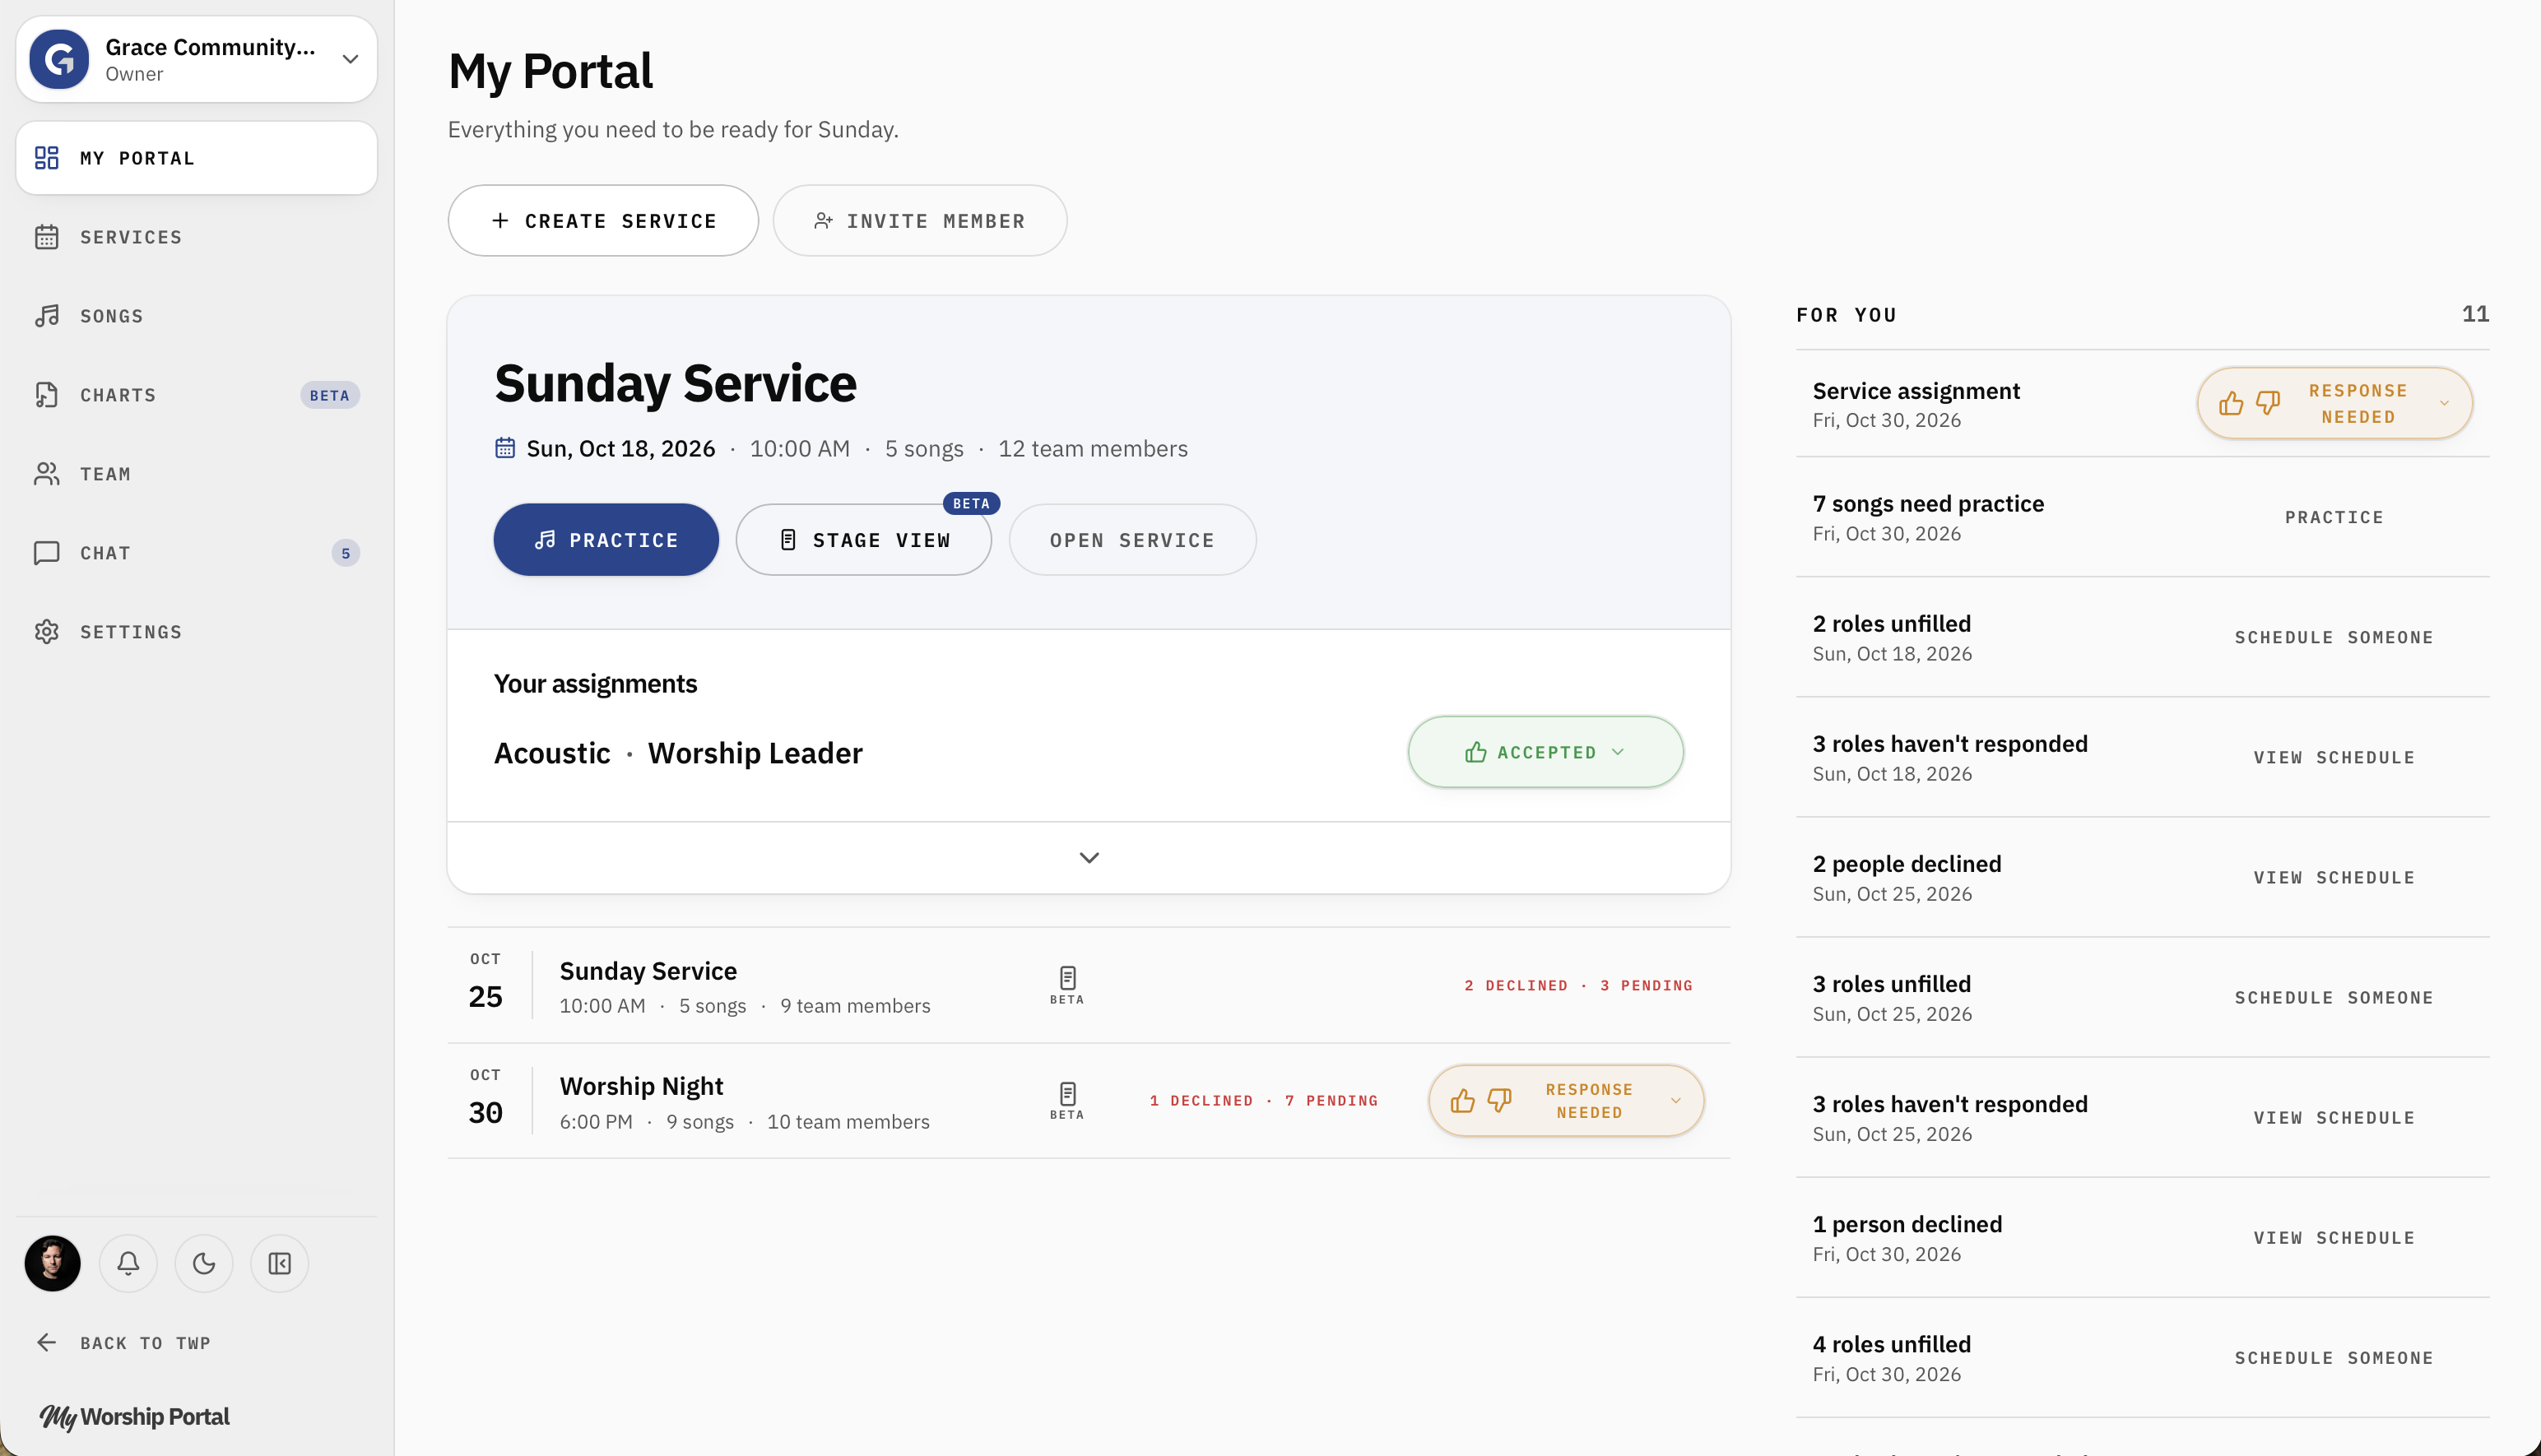
Task: Schedule someone for 3 roles unfilled
Action: point(2333,998)
